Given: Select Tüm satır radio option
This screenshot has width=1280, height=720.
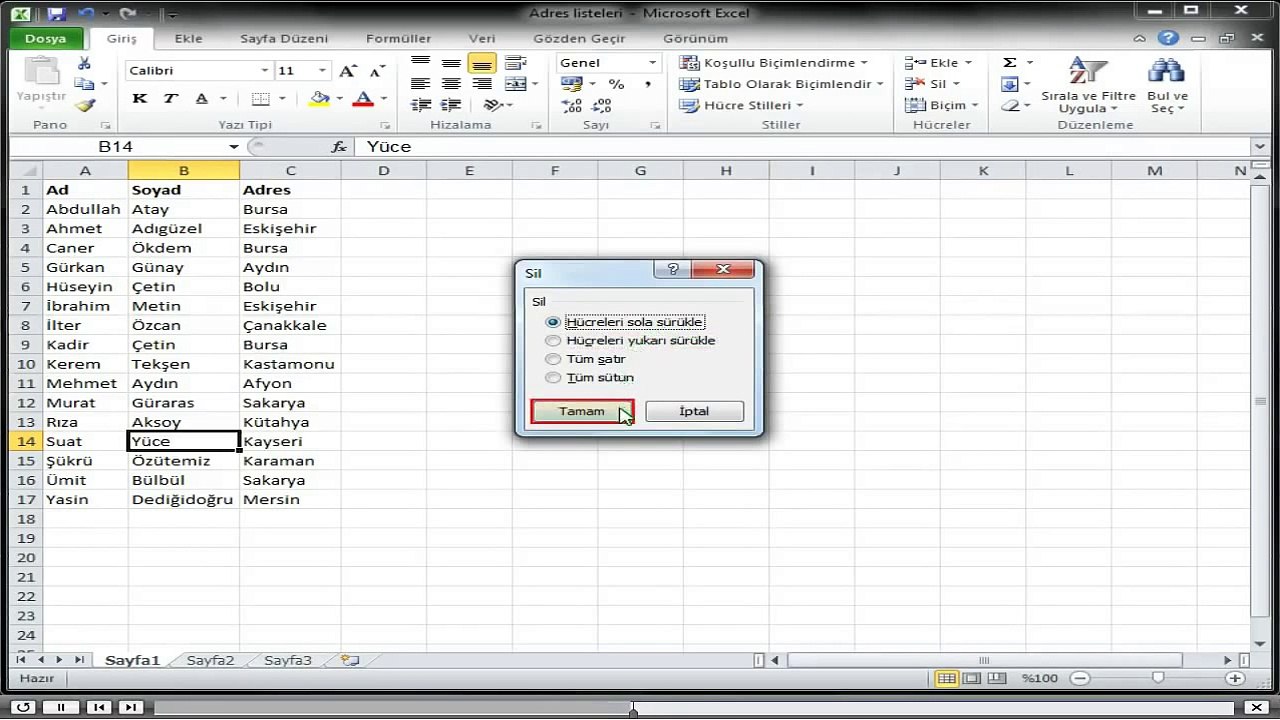Looking at the screenshot, I should [587, 358].
